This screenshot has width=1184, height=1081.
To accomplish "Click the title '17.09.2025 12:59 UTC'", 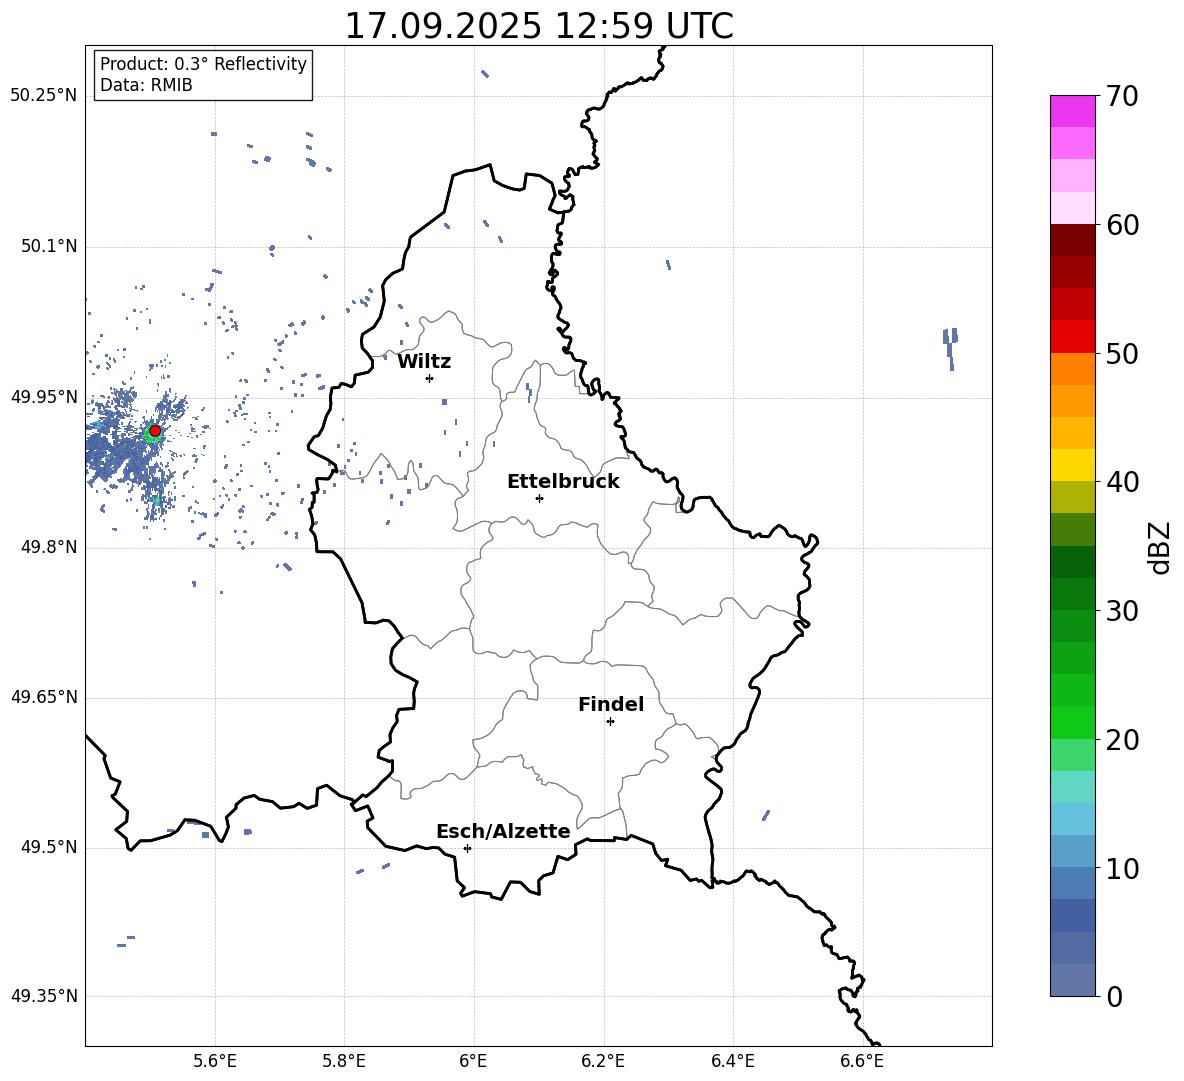I will [x=539, y=26].
